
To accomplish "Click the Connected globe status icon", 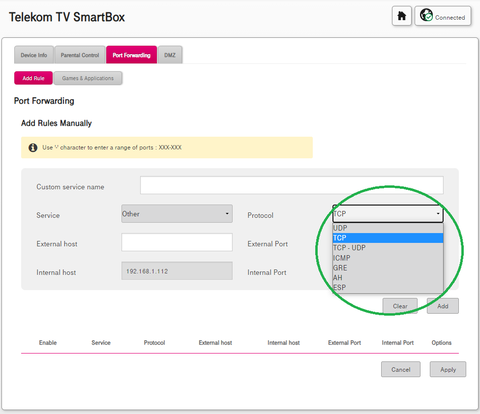I will click(x=426, y=15).
